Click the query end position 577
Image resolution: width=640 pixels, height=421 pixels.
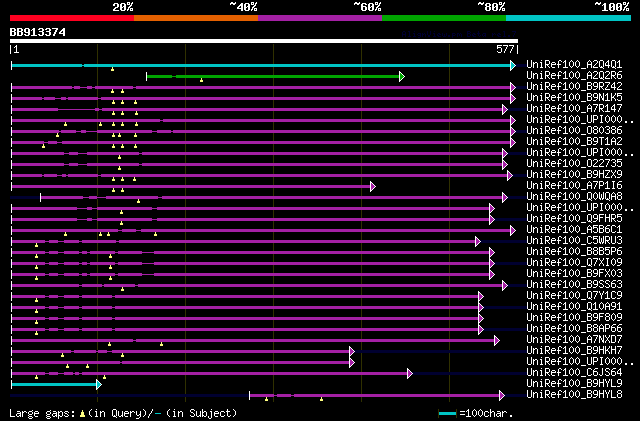tap(505, 49)
